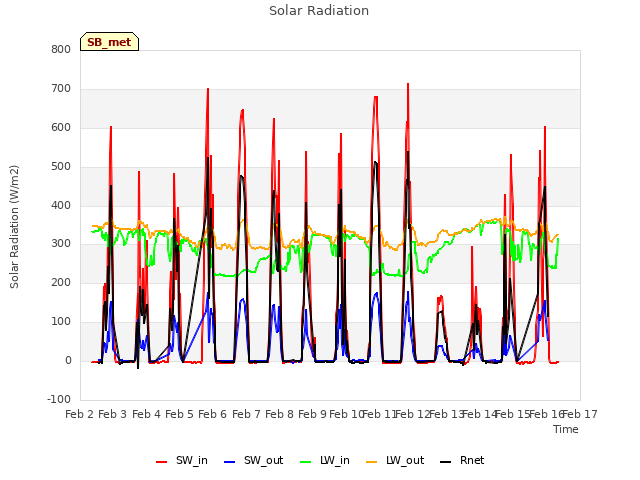This screenshot has width=640, height=480.
Task: Click the 100 y-axis tick label
Action: click(x=61, y=322)
